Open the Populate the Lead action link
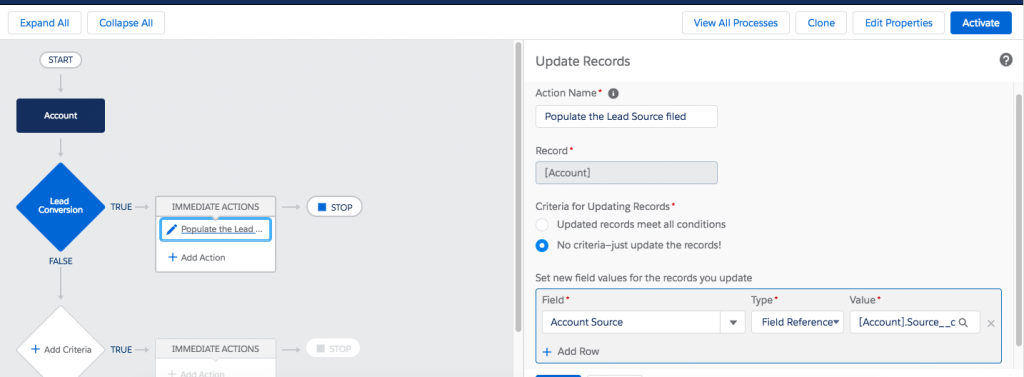The image size is (1024, 377). pos(222,229)
